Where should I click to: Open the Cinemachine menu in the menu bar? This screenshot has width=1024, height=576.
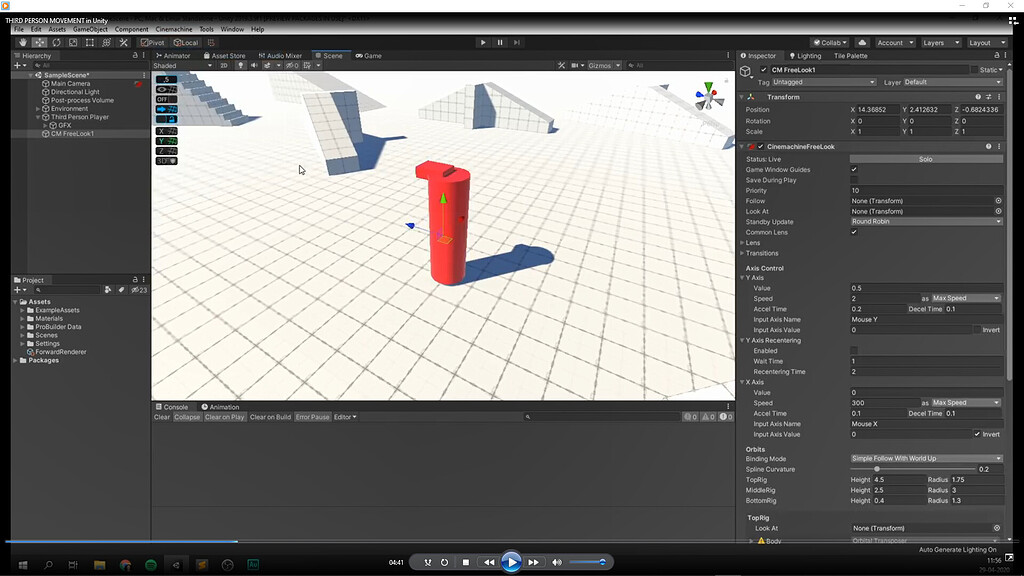click(174, 29)
